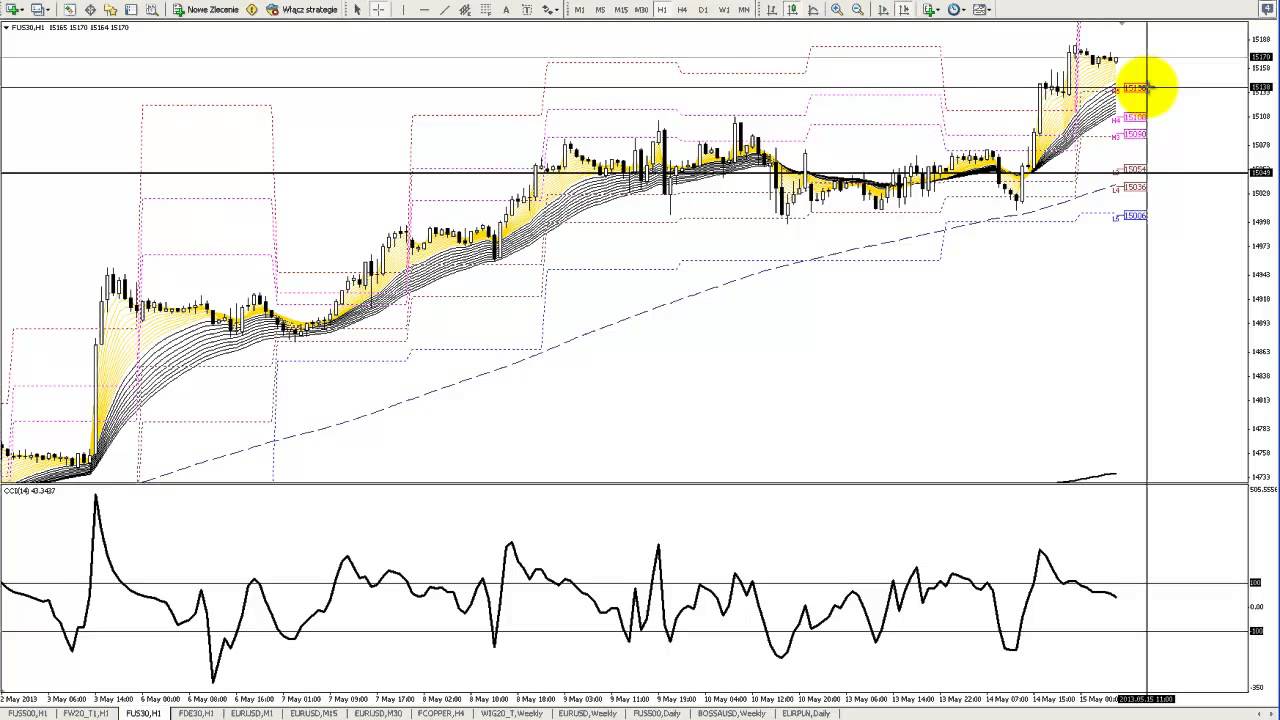The image size is (1280, 720).
Task: Open the Data Window icon
Action: coord(90,9)
